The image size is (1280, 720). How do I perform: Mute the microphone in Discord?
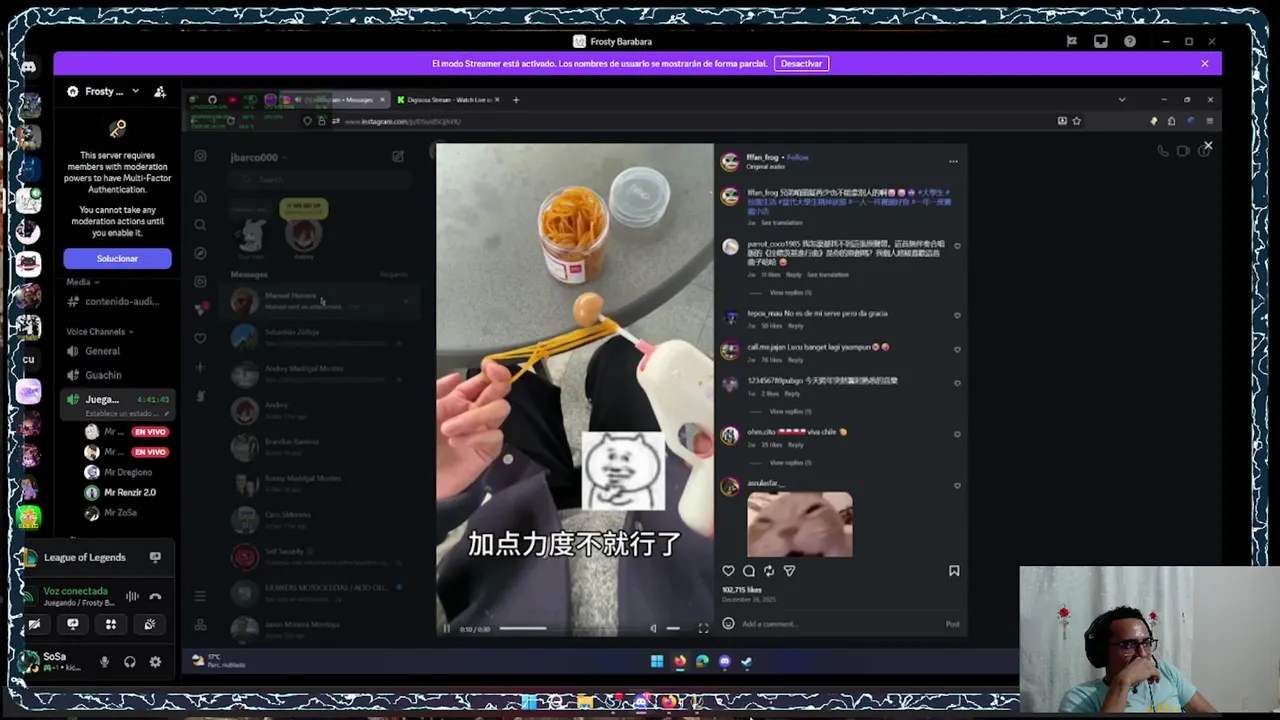(104, 662)
